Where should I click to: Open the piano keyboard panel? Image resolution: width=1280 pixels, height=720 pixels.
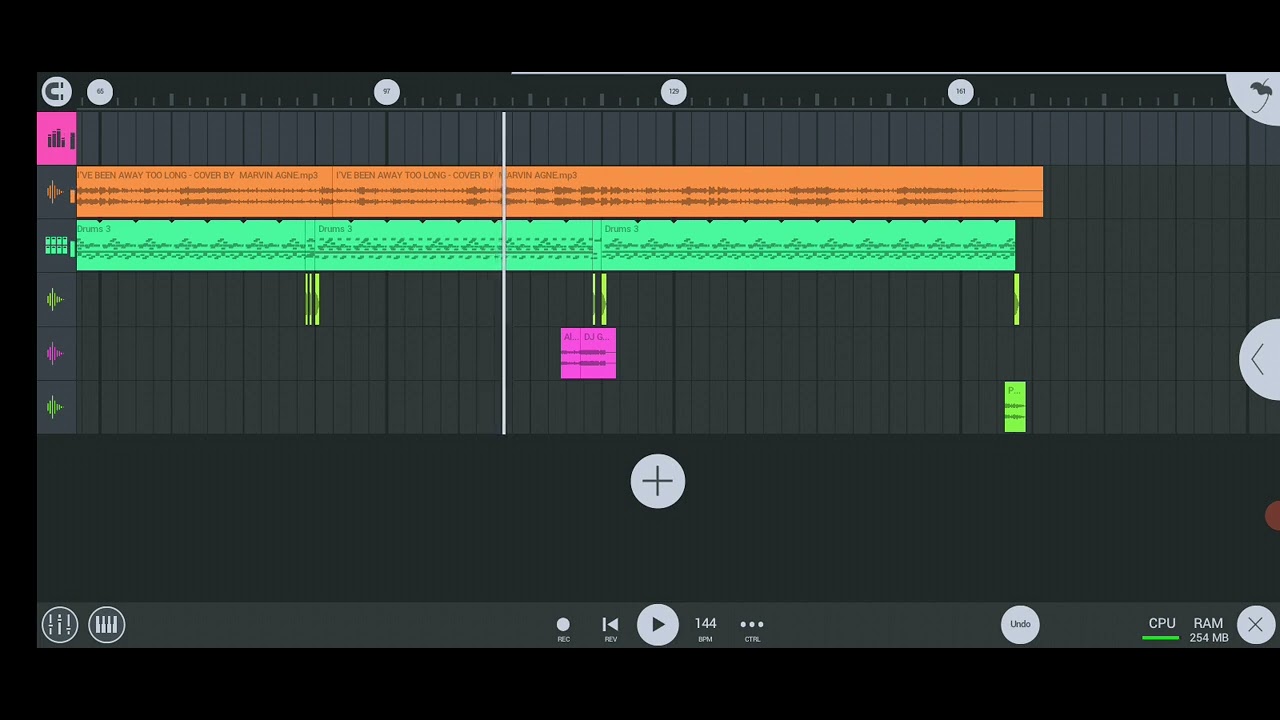click(107, 624)
